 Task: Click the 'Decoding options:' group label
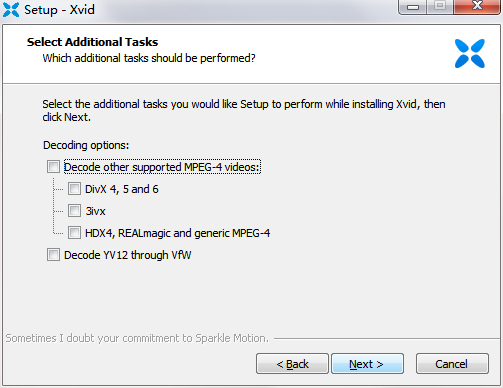[86, 145]
